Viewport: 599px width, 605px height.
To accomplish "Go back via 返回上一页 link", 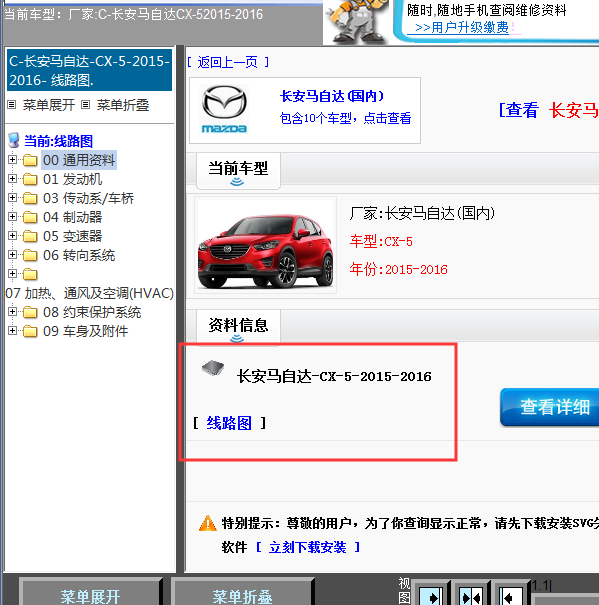I will click(x=228, y=62).
